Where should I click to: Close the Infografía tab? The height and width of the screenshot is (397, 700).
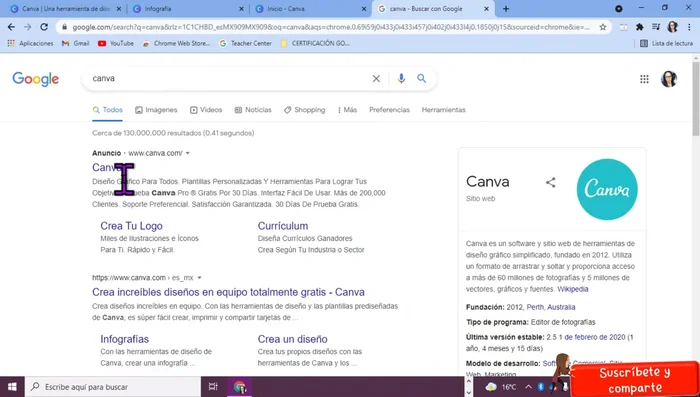click(x=242, y=8)
